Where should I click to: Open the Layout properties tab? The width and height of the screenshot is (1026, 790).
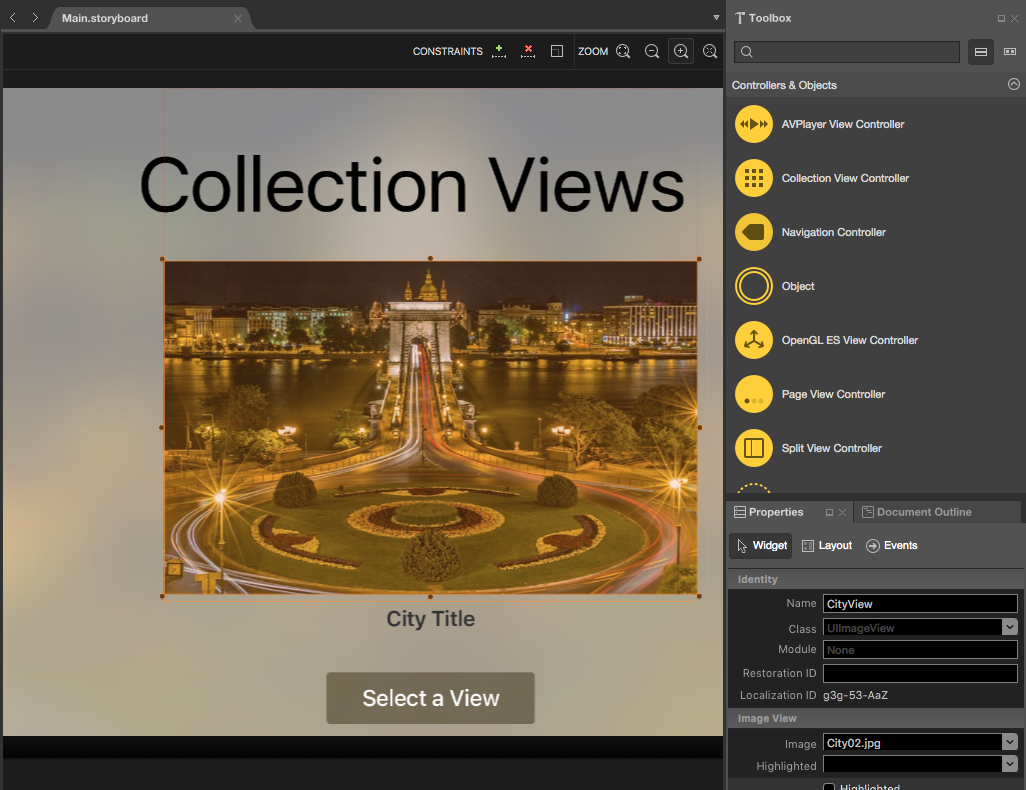pyautogui.click(x=827, y=545)
